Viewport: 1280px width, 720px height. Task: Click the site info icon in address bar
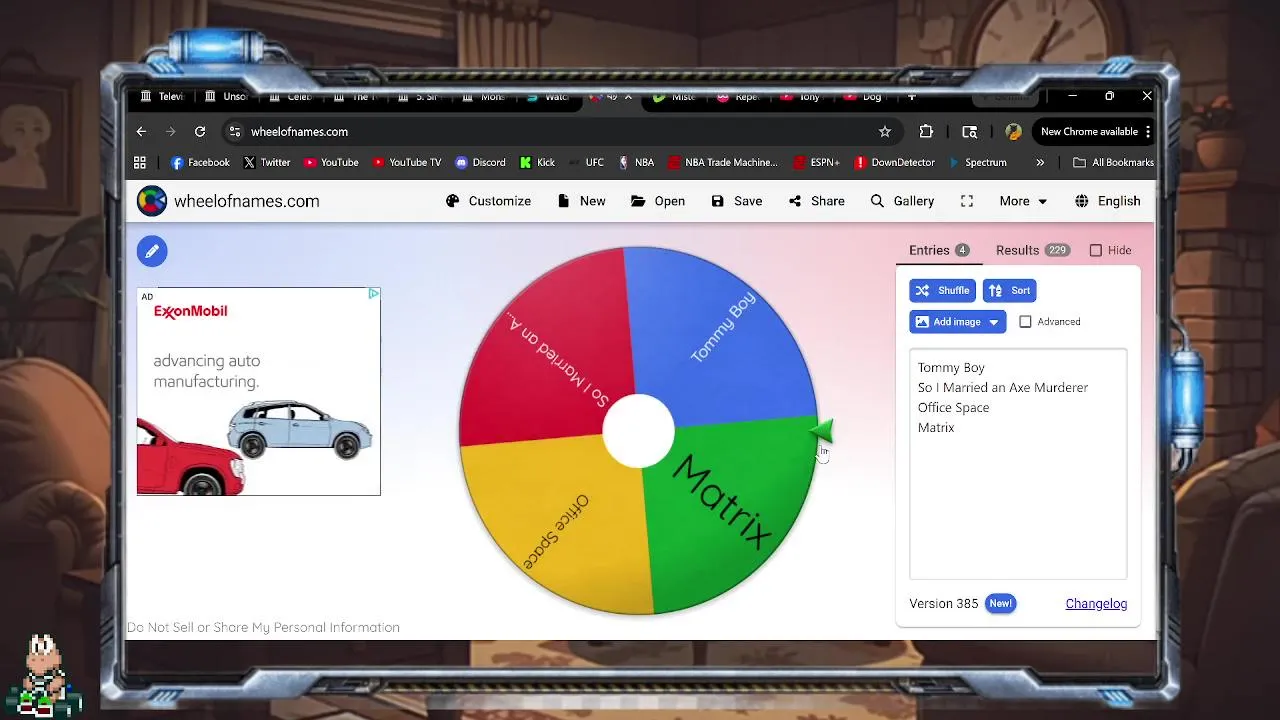pyautogui.click(x=234, y=132)
